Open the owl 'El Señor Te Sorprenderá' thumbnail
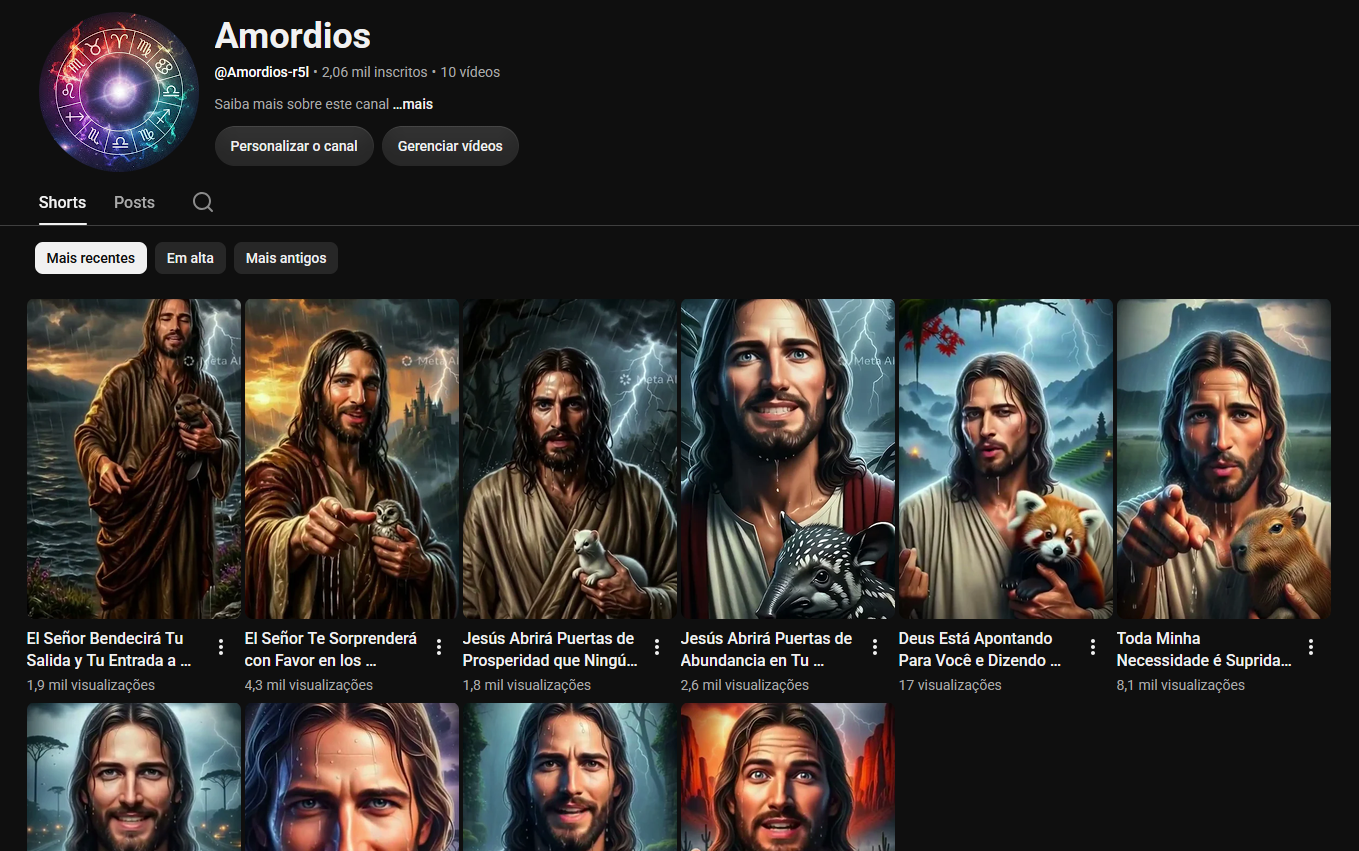 pos(352,459)
